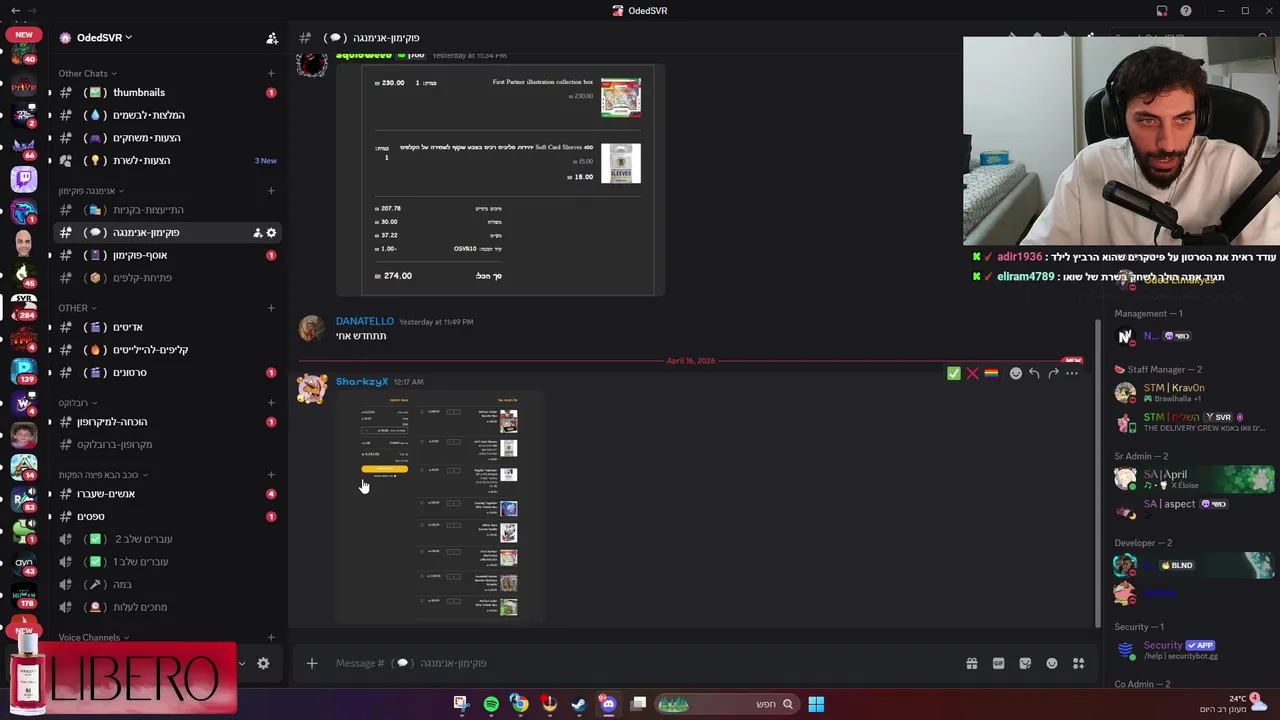Viewport: 1280px width, 720px height.
Task: Open the GIF picker icon
Action: click(998, 663)
